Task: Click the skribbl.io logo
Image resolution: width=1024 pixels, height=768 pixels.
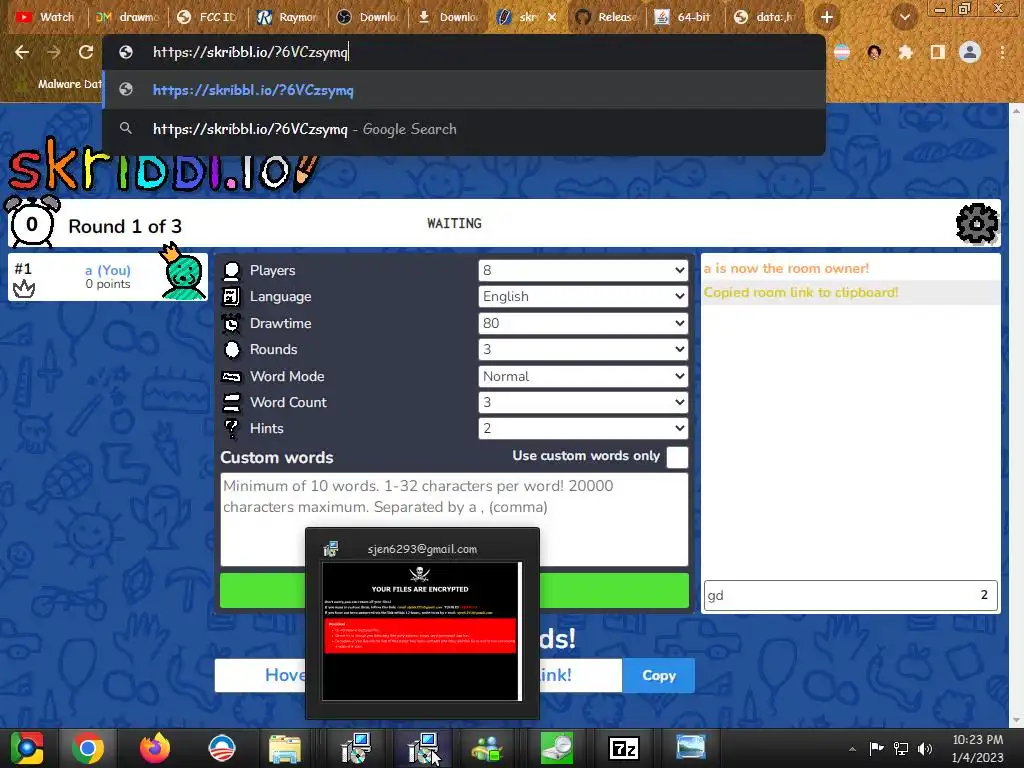Action: [162, 167]
